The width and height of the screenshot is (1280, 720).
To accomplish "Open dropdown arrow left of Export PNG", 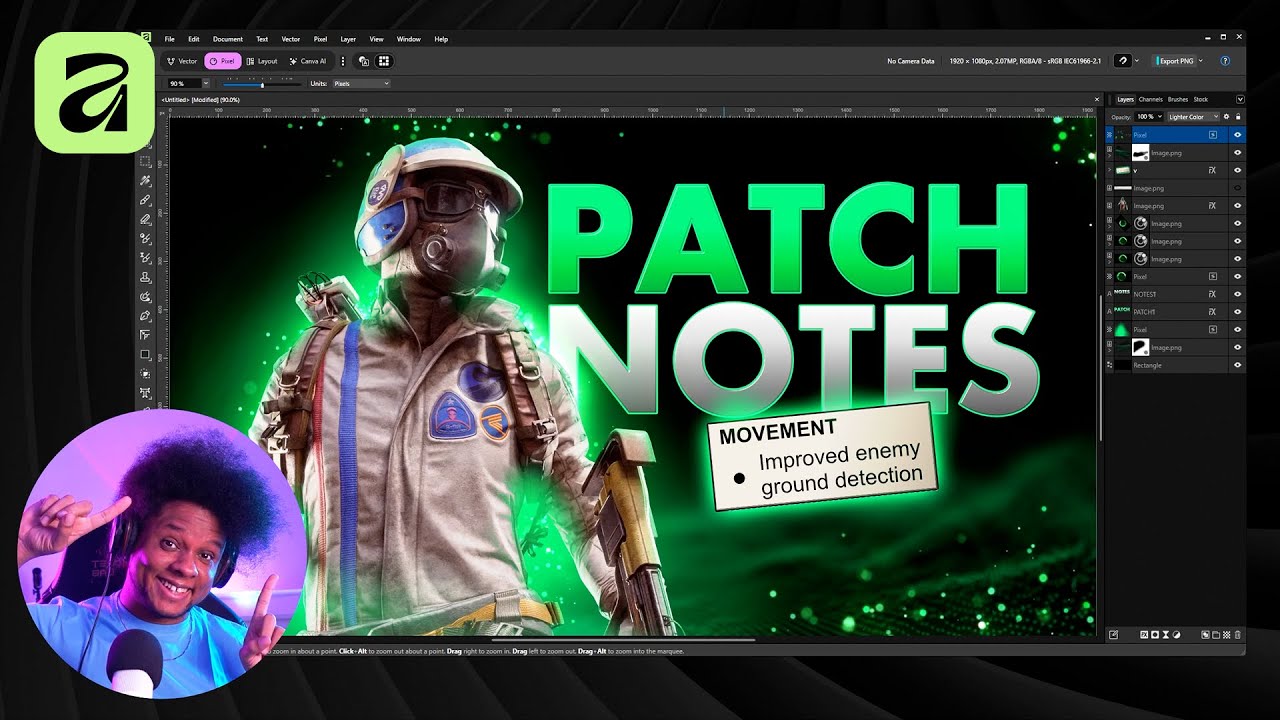I will (x=1137, y=61).
